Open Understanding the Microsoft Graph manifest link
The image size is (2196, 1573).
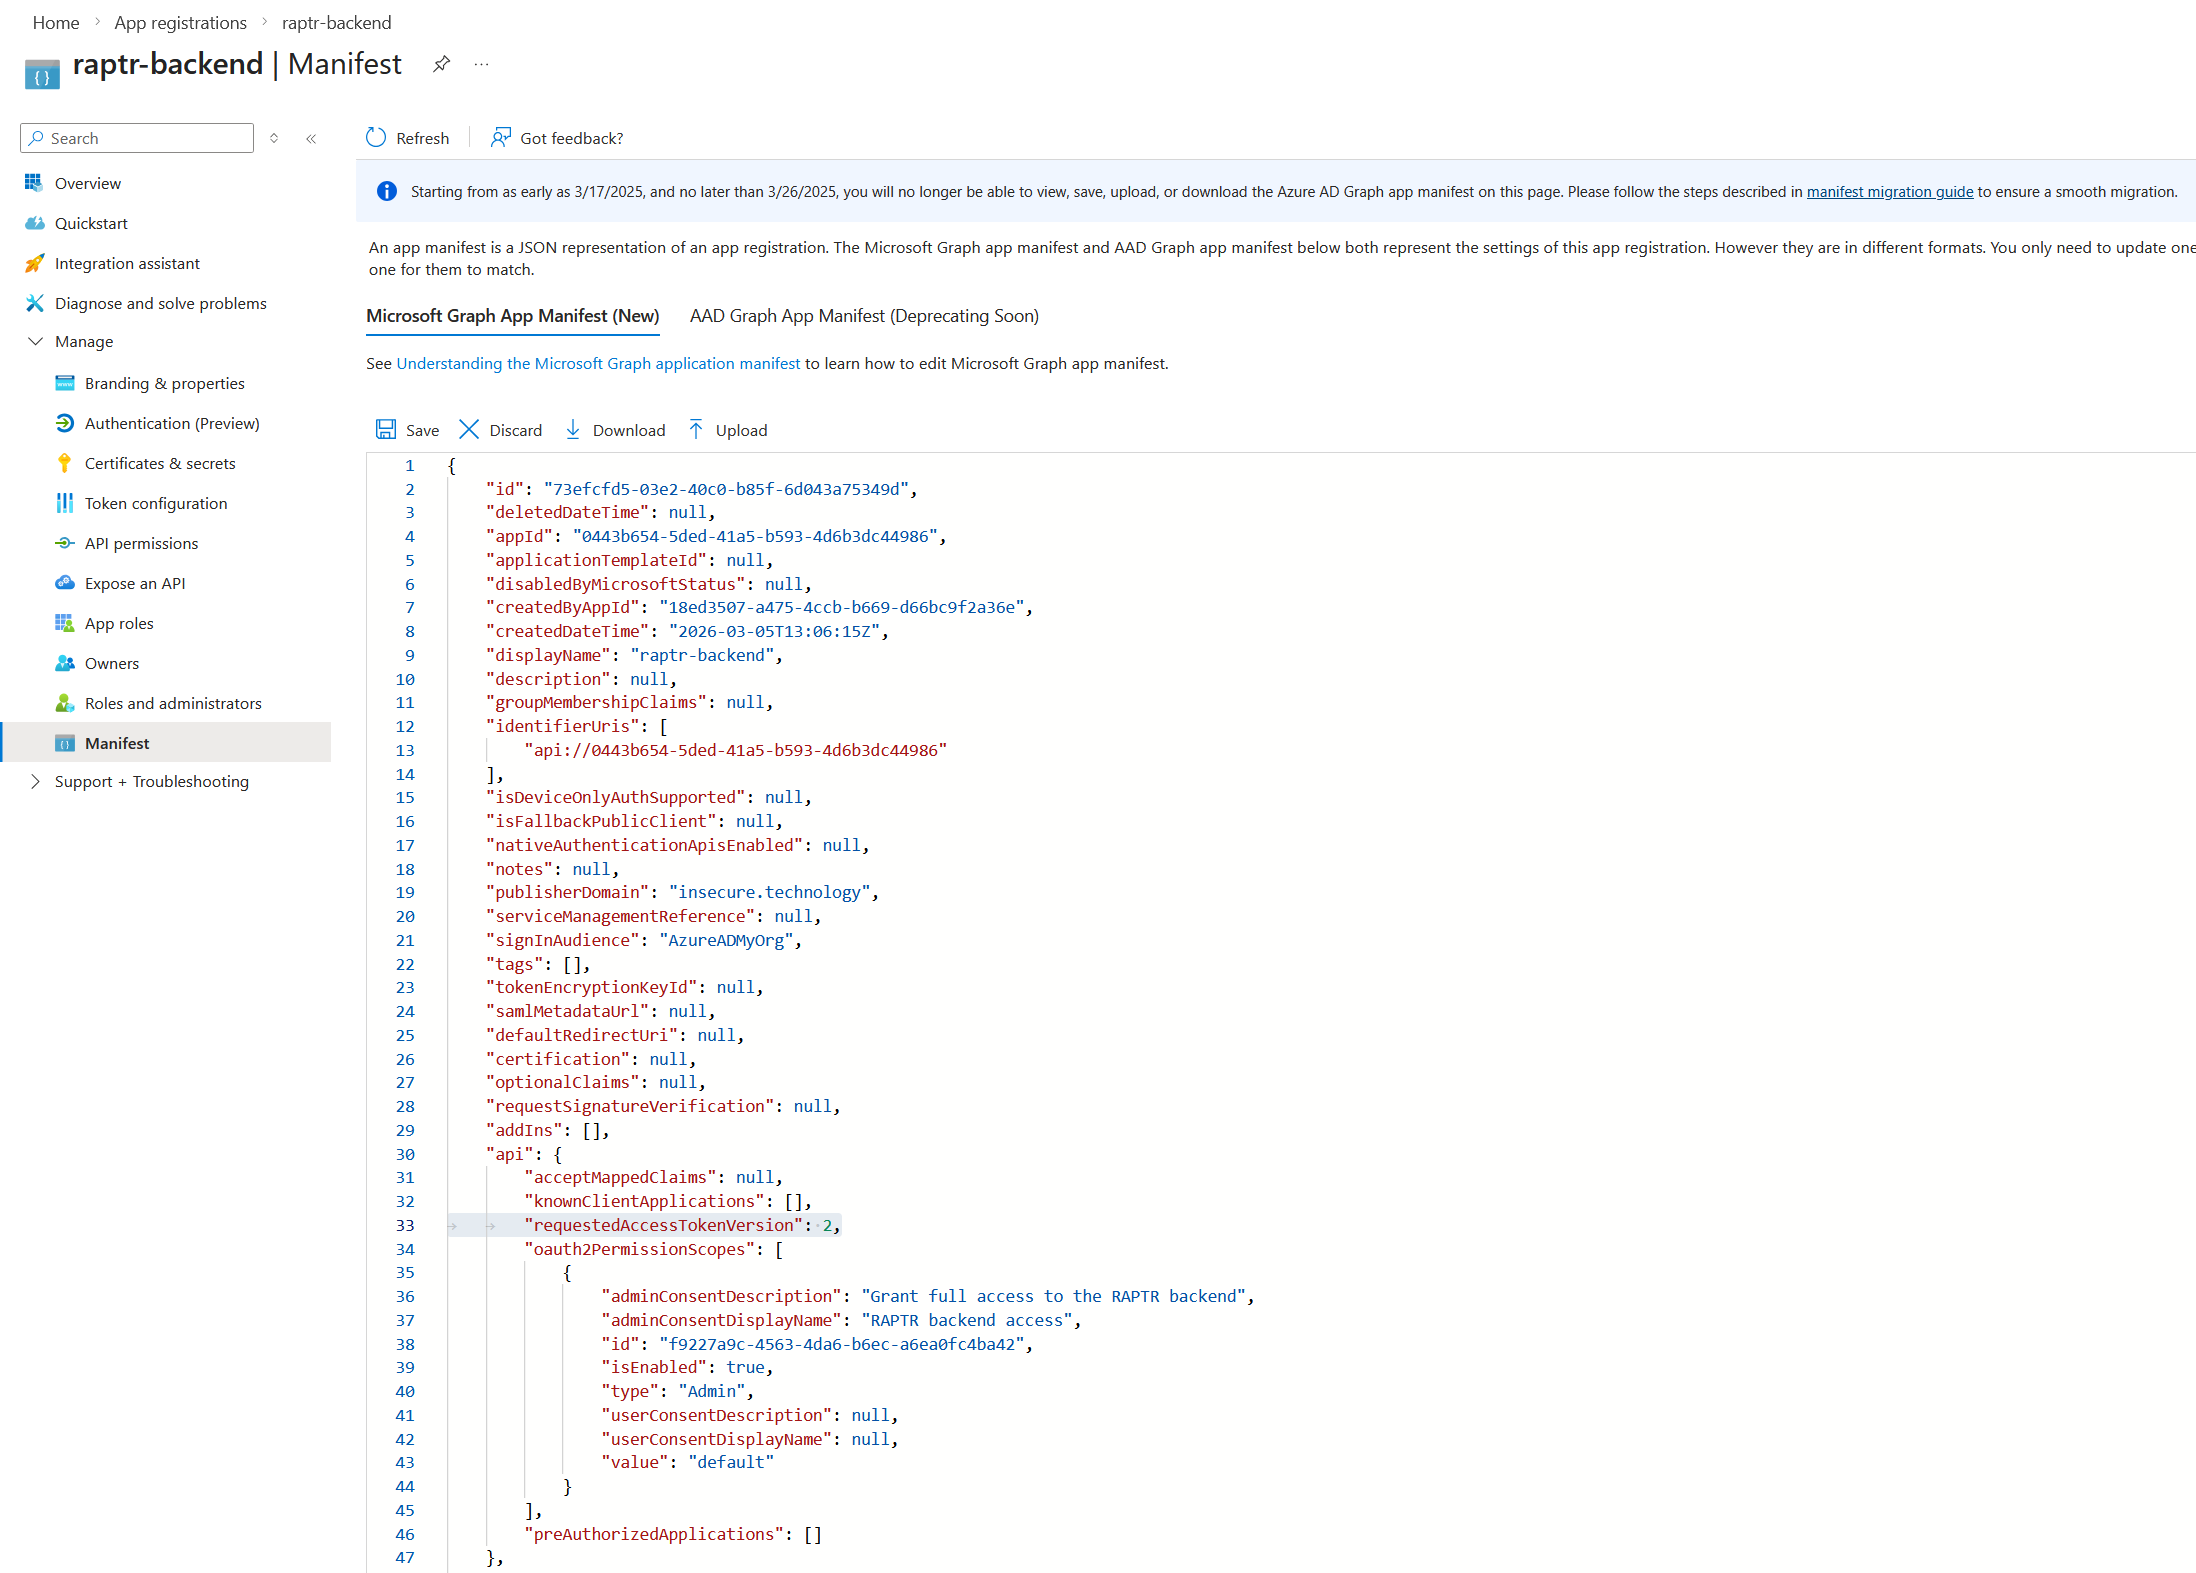pyautogui.click(x=598, y=364)
